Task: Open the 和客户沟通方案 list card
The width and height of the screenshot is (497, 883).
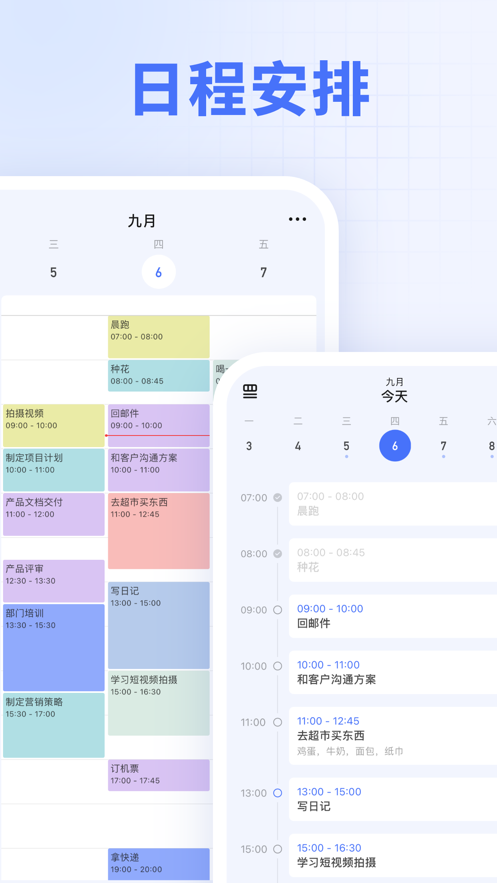Action: 393,672
